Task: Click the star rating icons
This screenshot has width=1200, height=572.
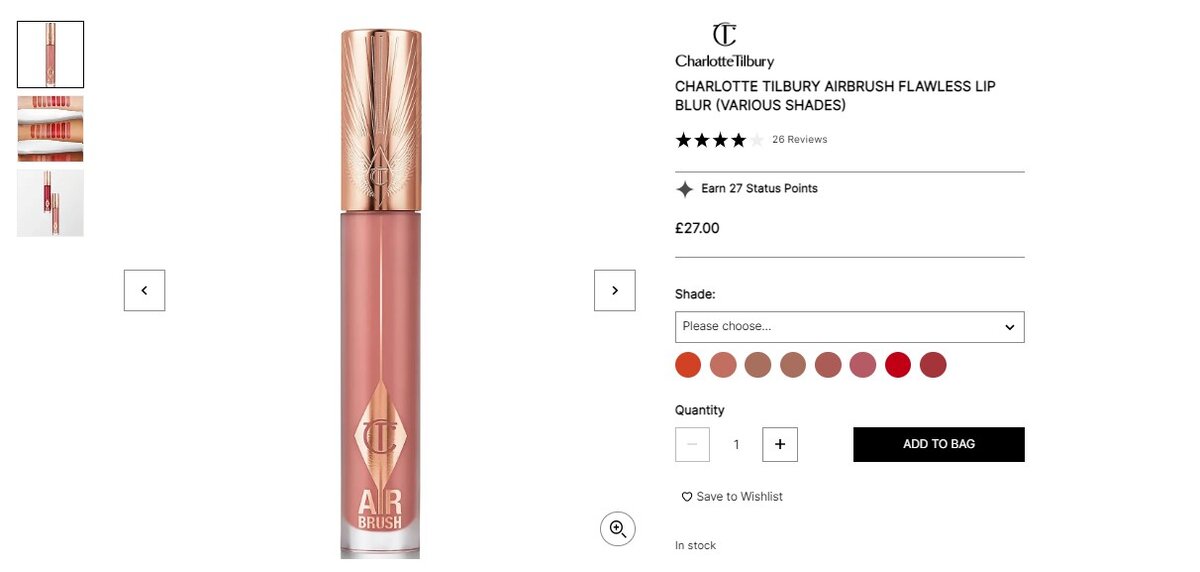Action: [x=719, y=140]
